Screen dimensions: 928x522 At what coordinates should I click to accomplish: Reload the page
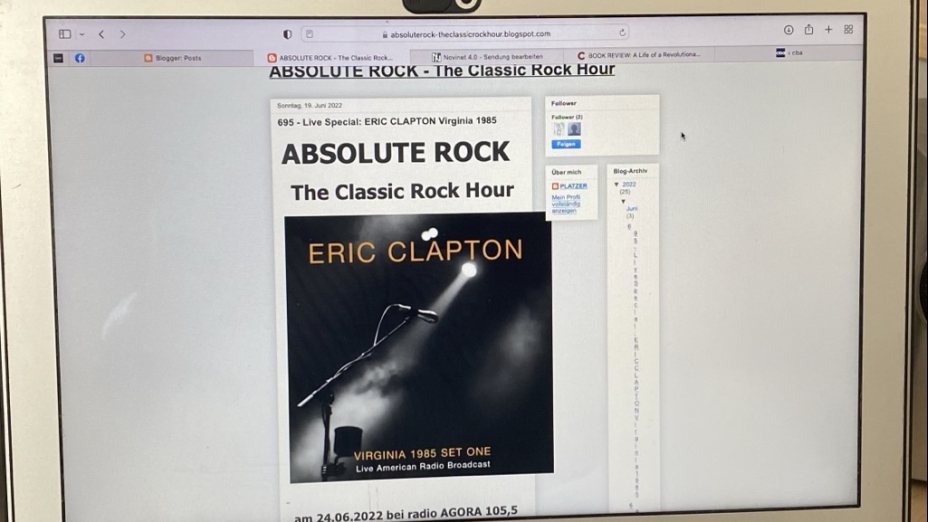(622, 33)
